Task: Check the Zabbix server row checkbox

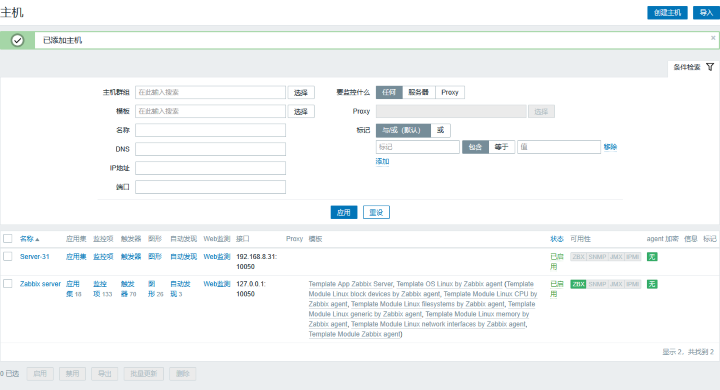Action: (x=8, y=283)
